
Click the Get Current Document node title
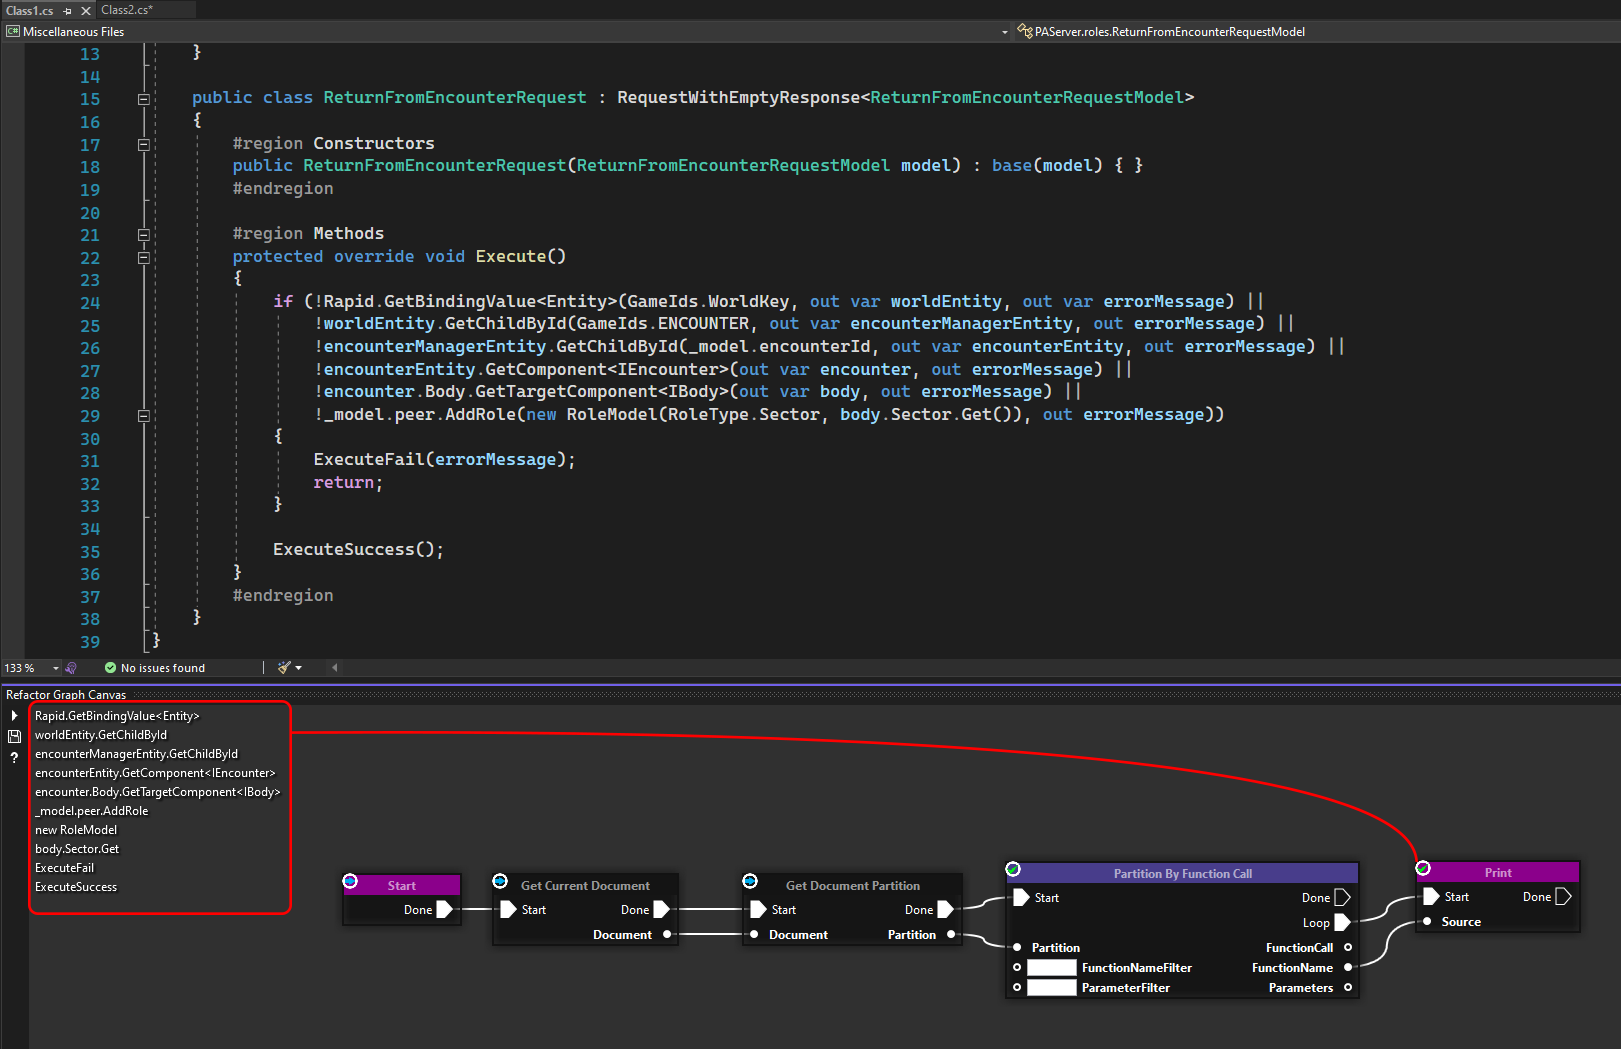coord(585,886)
